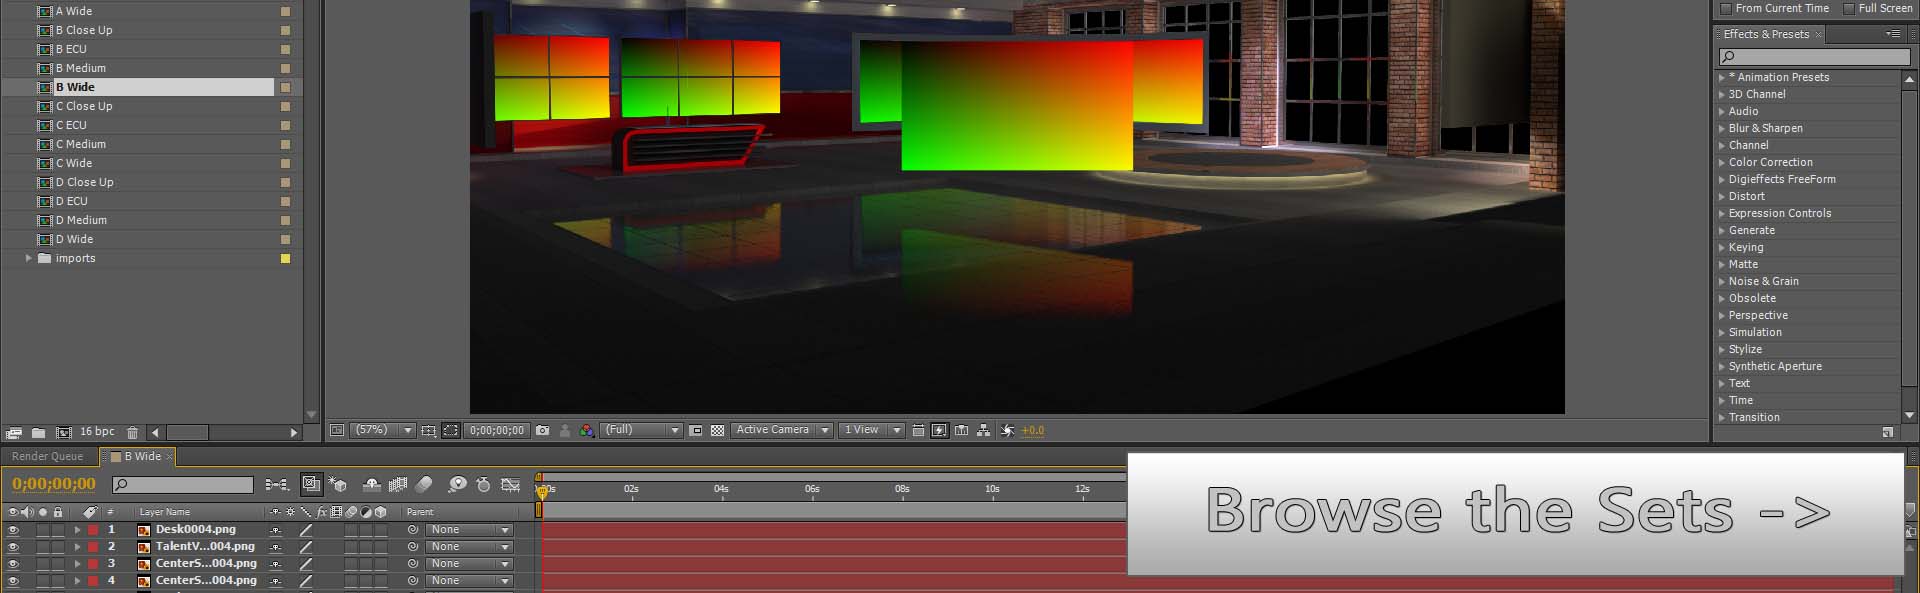1920x593 pixels.
Task: Close the B Wide timeline tab
Action: [169, 457]
